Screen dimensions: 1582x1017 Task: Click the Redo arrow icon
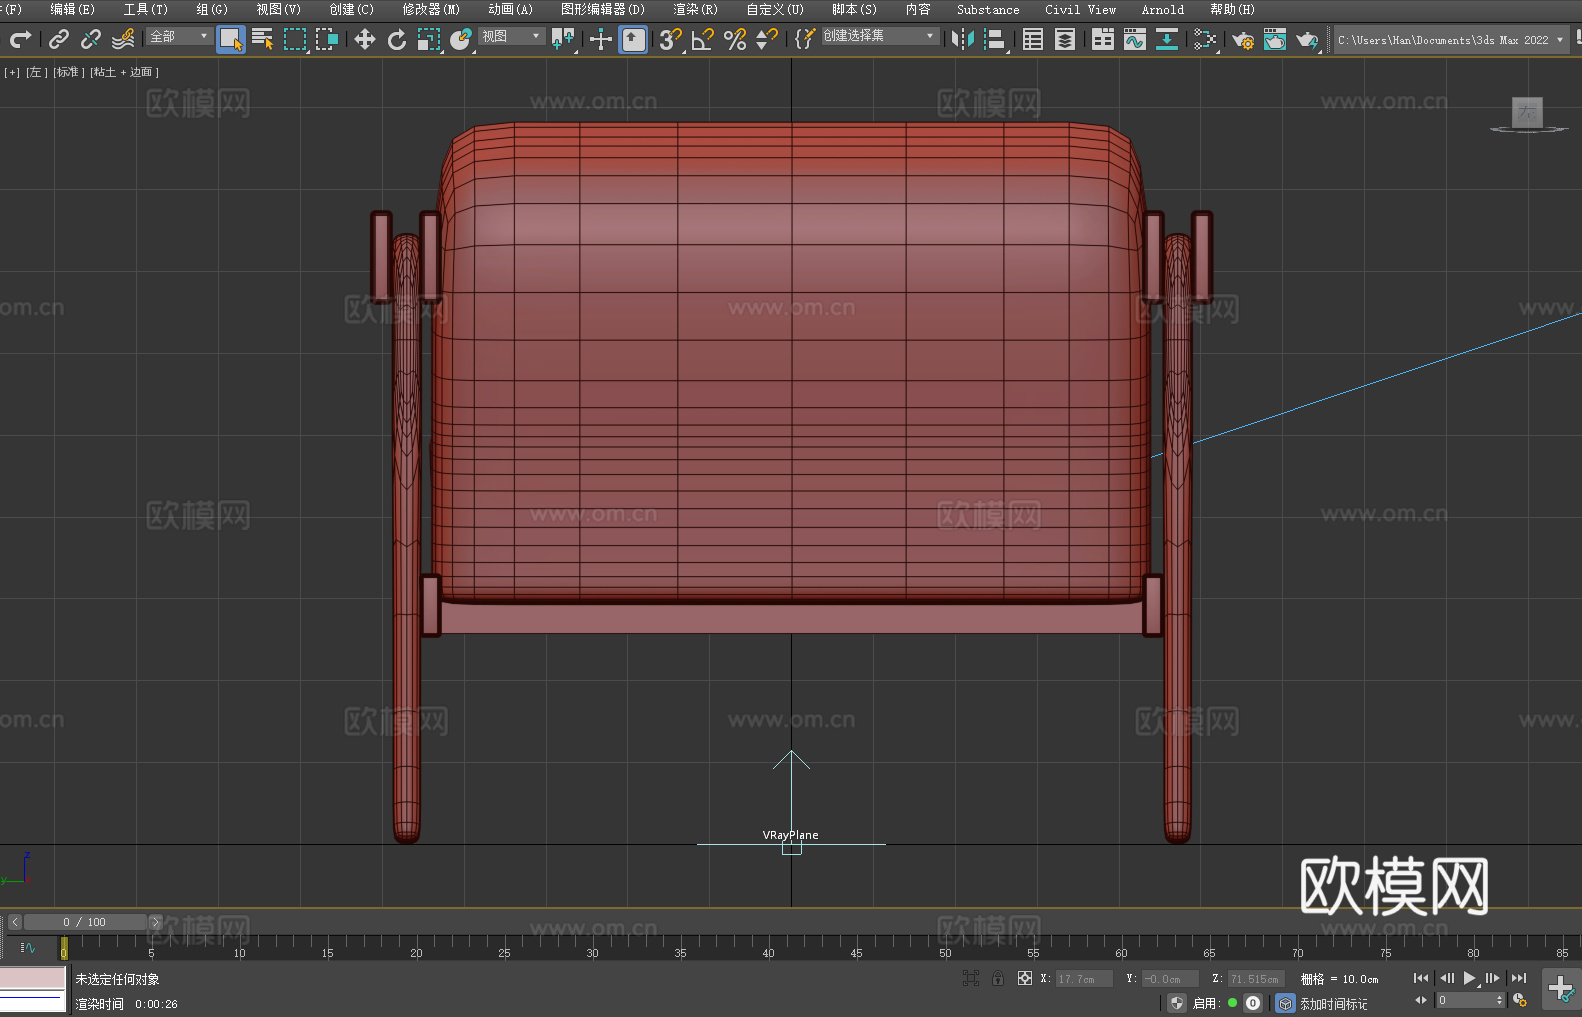20,39
